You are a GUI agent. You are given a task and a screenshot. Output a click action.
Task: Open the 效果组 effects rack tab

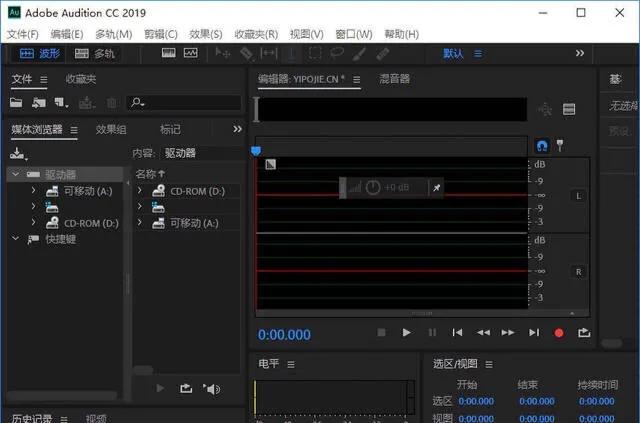click(111, 129)
